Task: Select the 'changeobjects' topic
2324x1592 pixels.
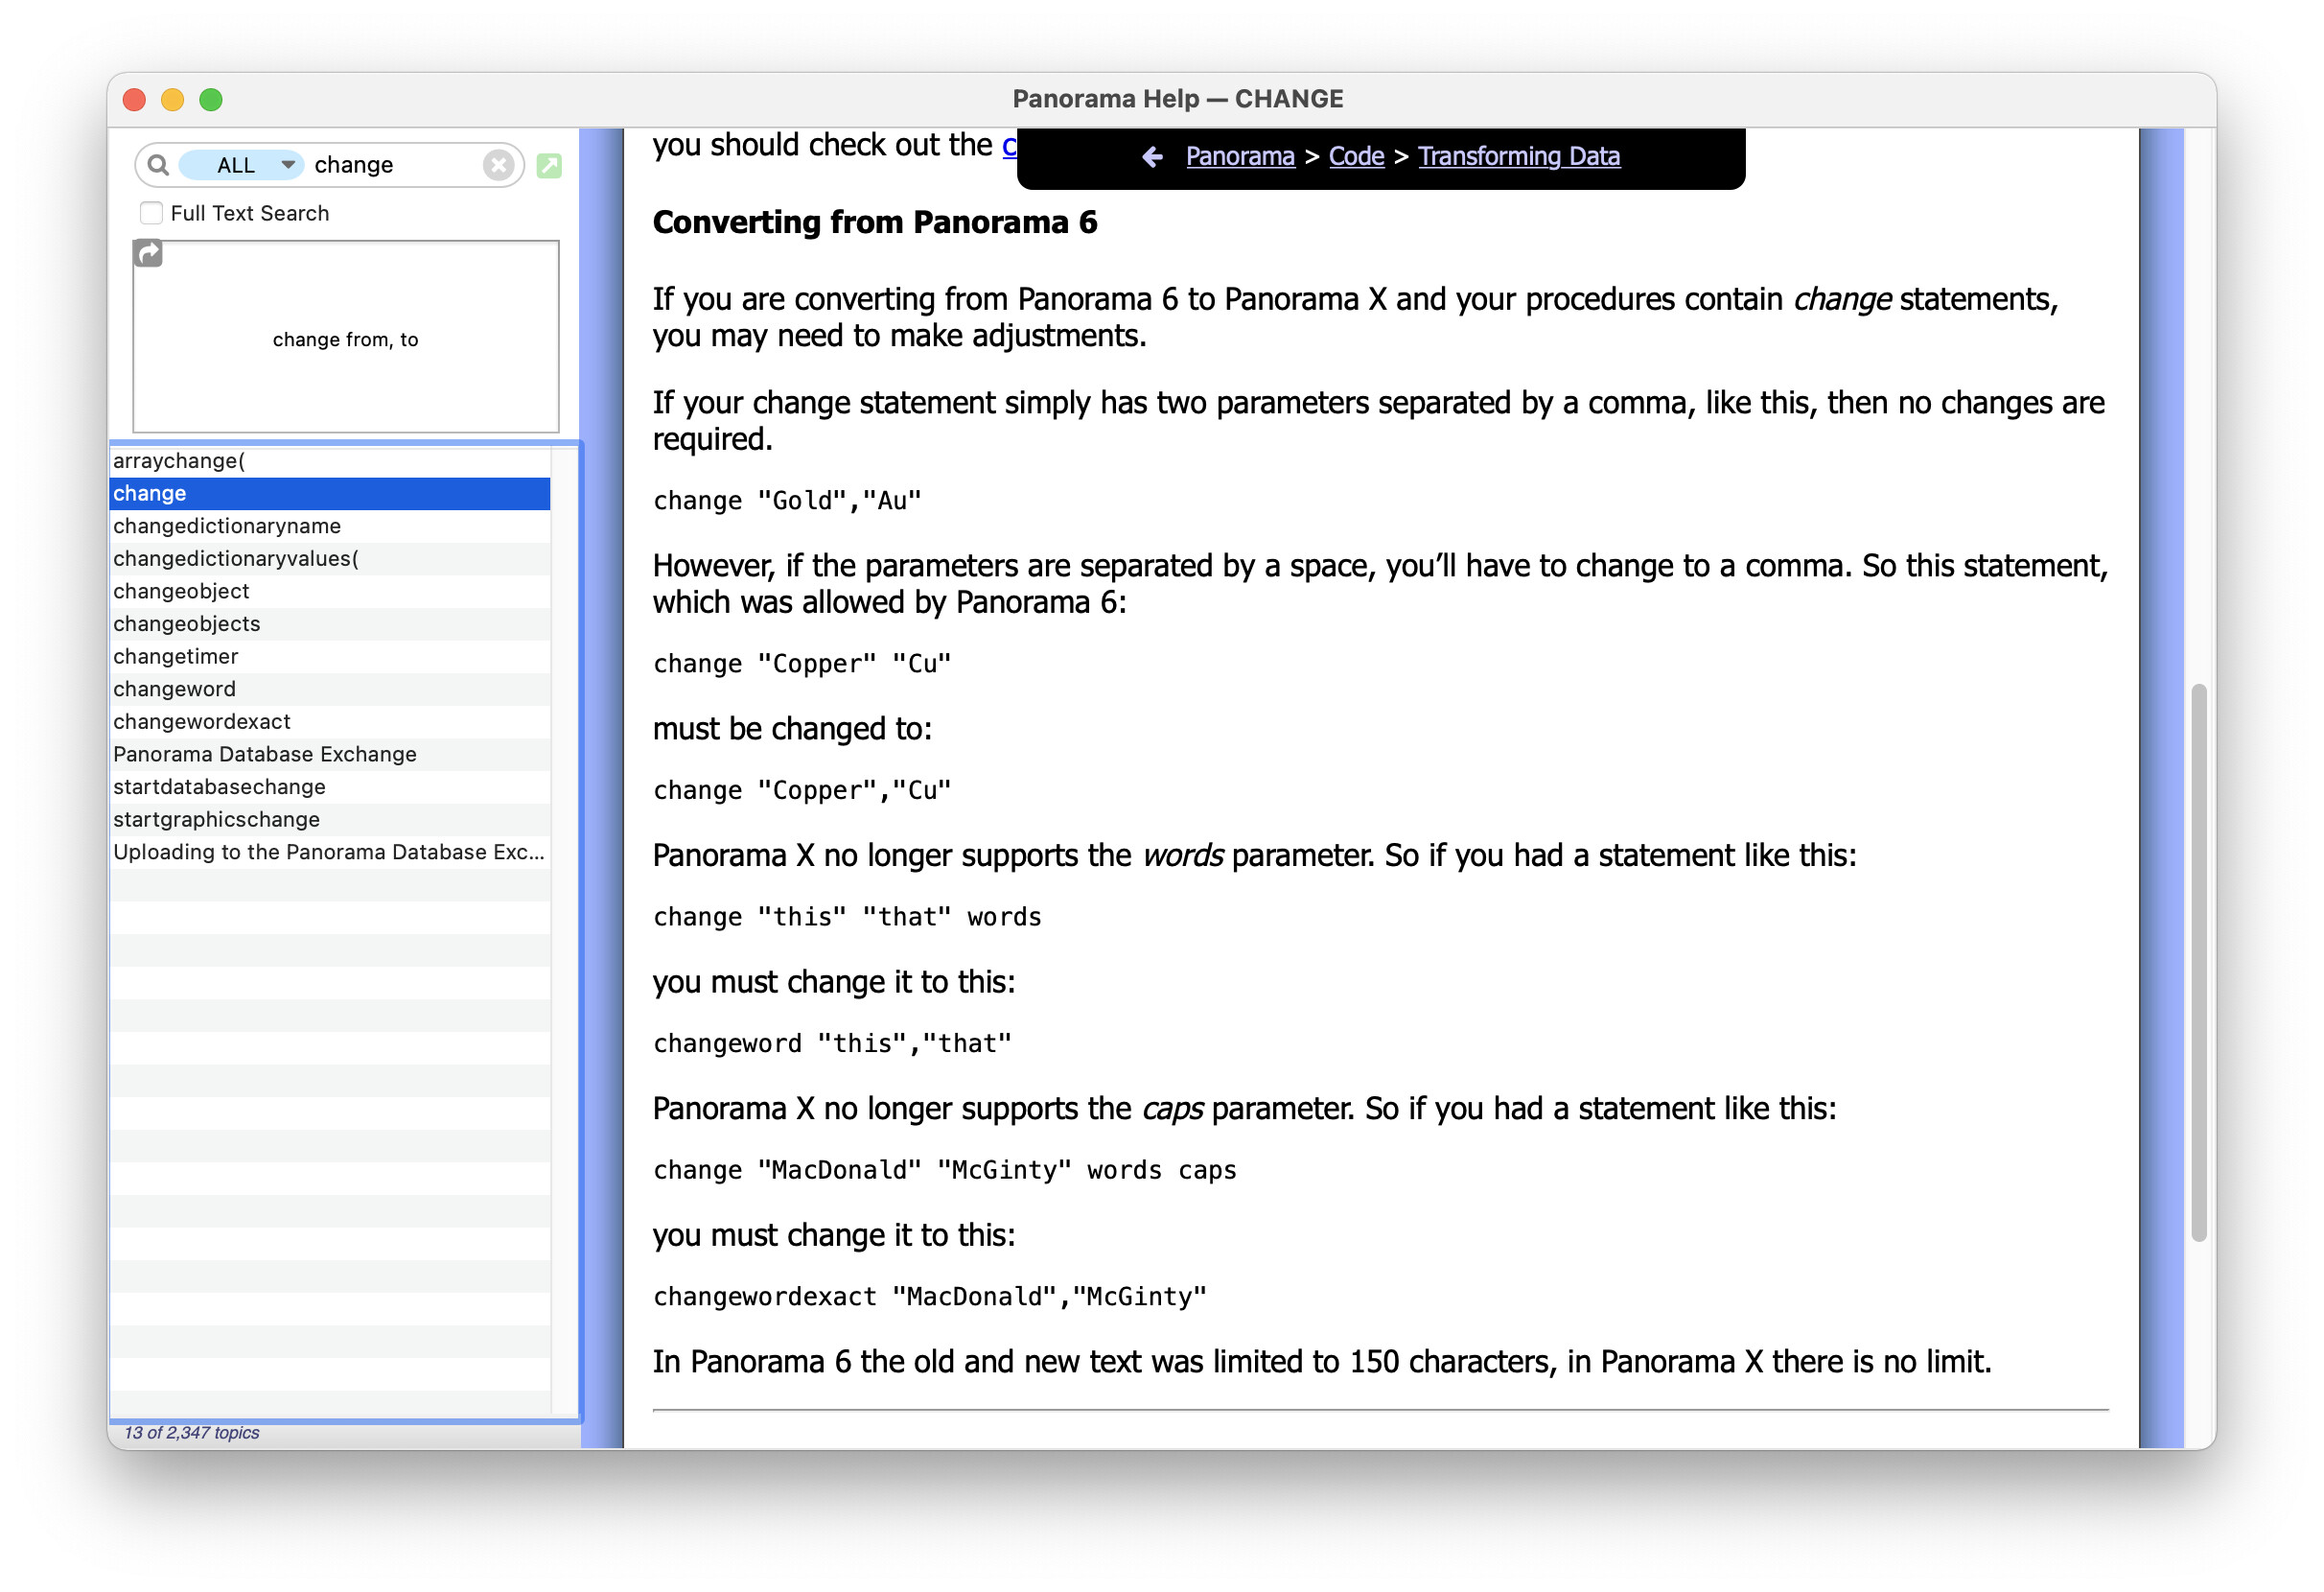Action: [330, 624]
